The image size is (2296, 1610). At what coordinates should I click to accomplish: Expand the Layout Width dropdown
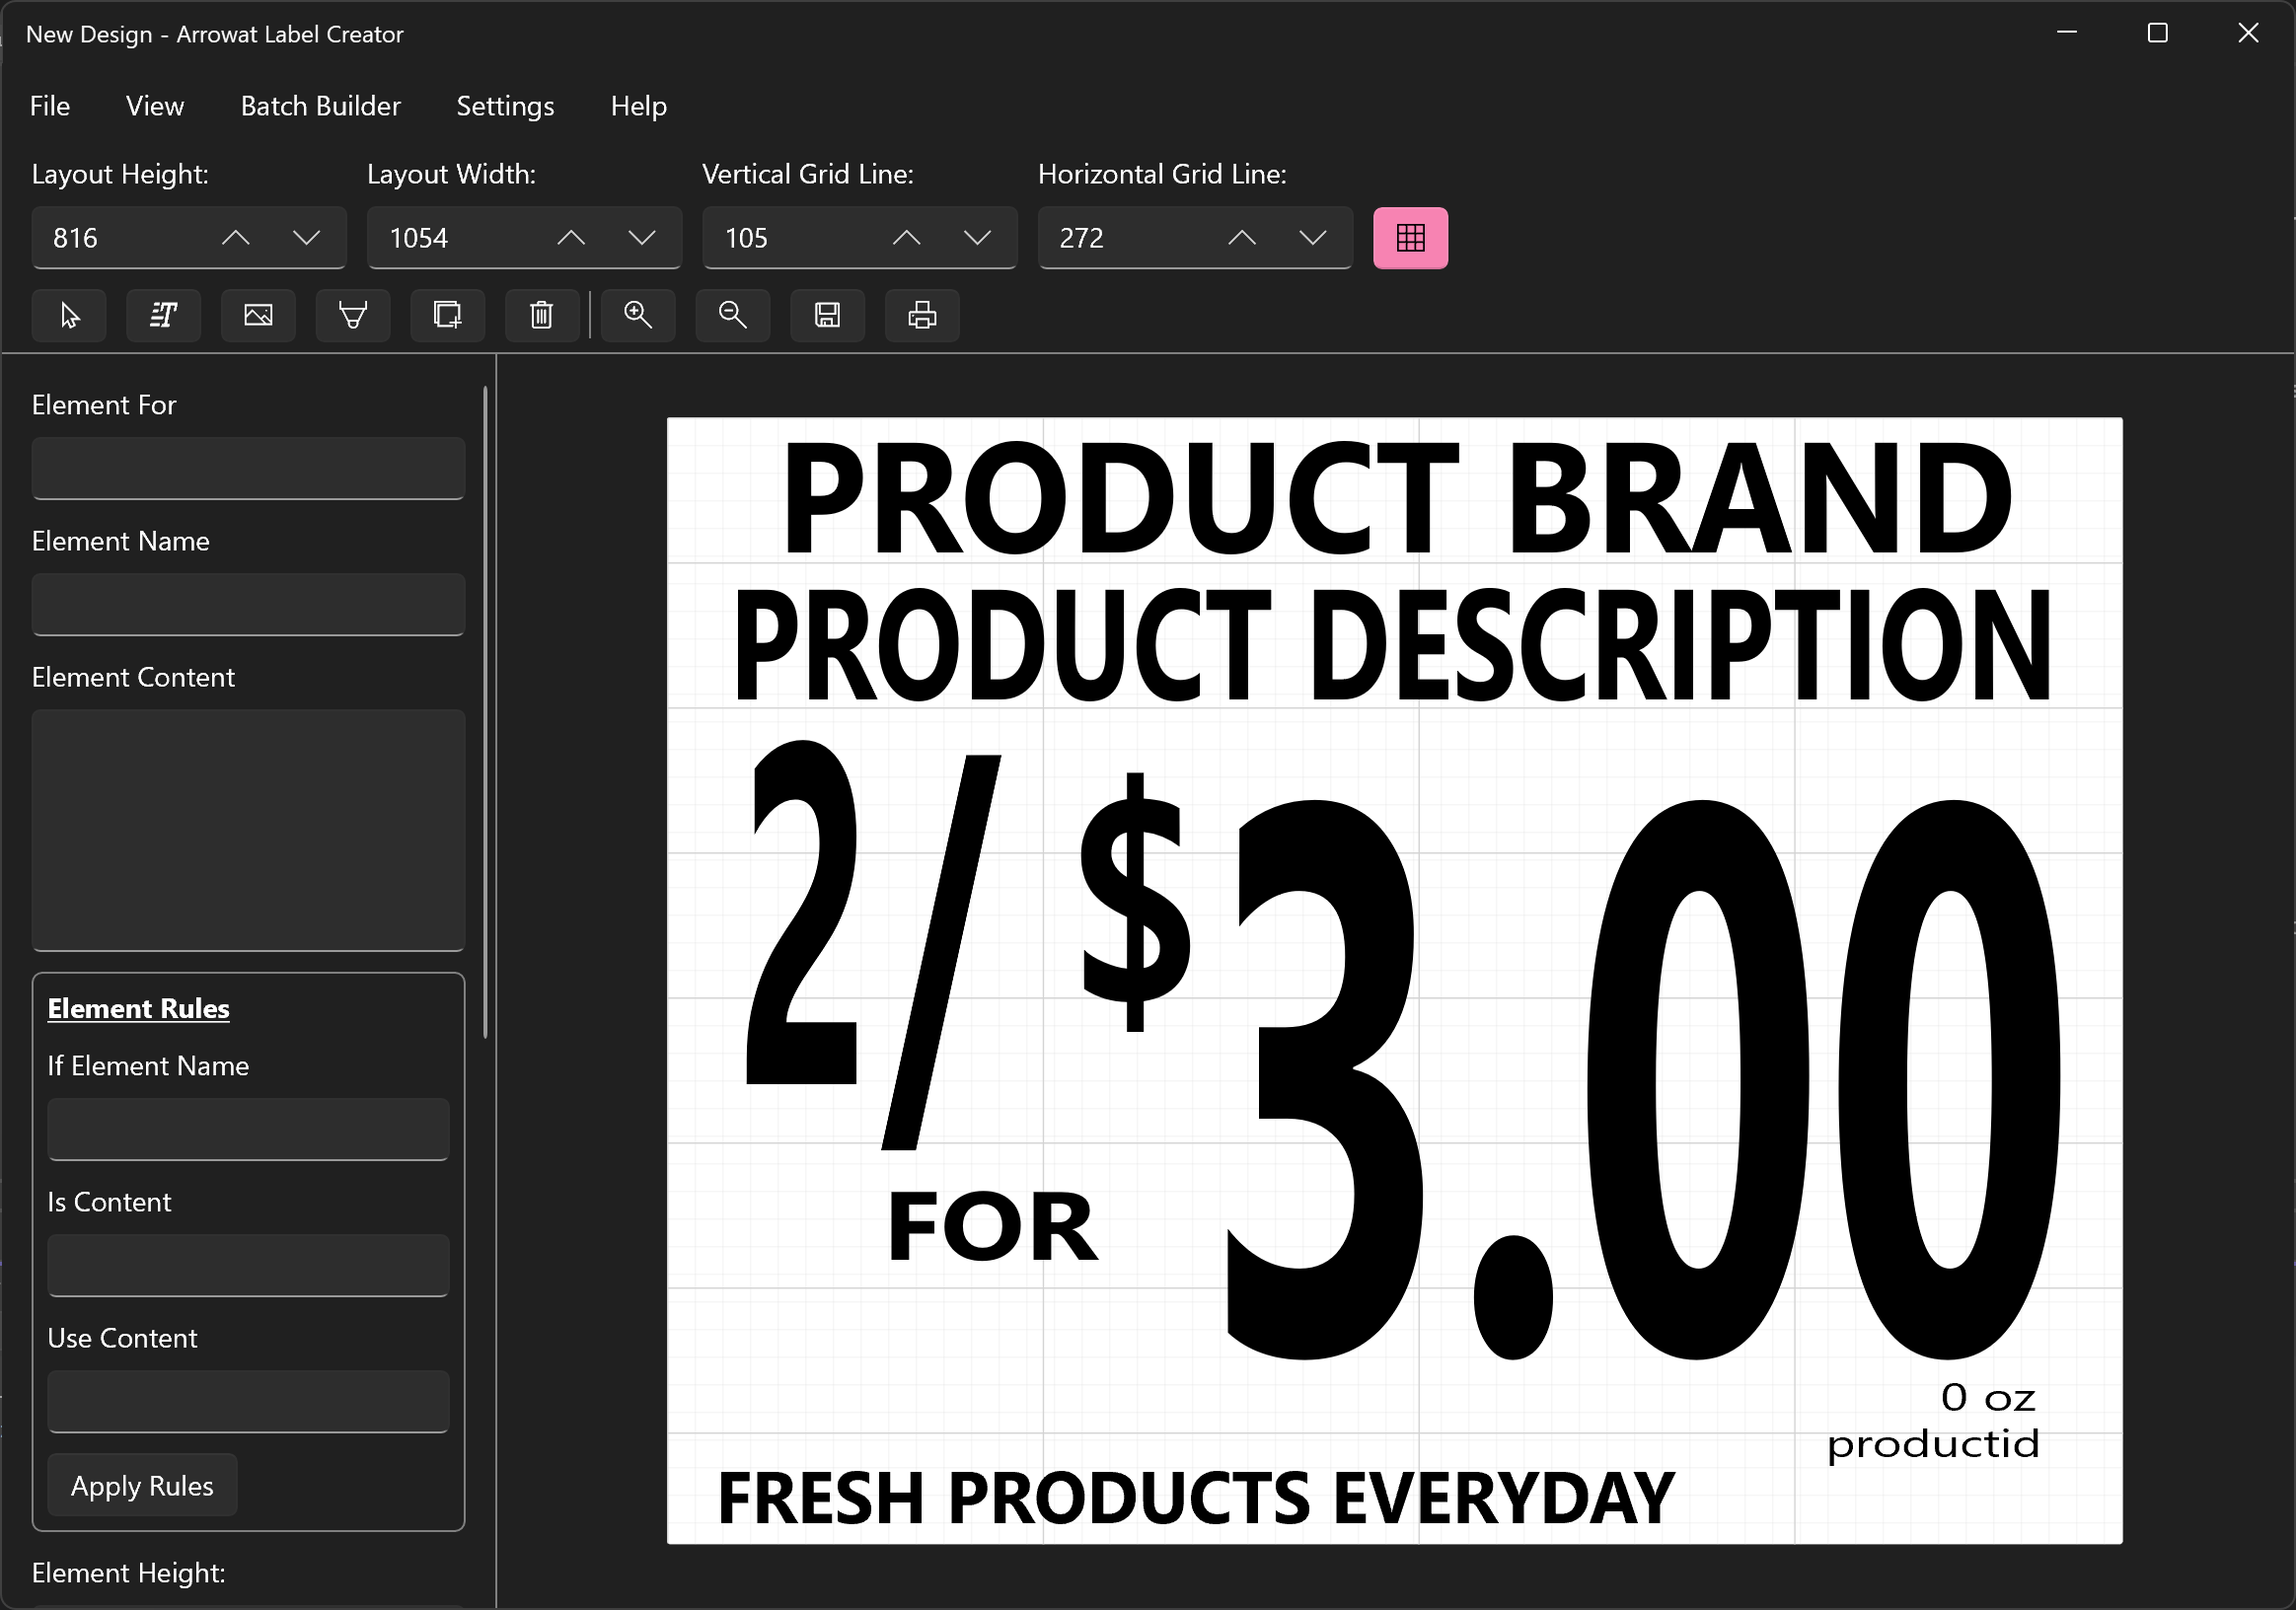click(645, 237)
